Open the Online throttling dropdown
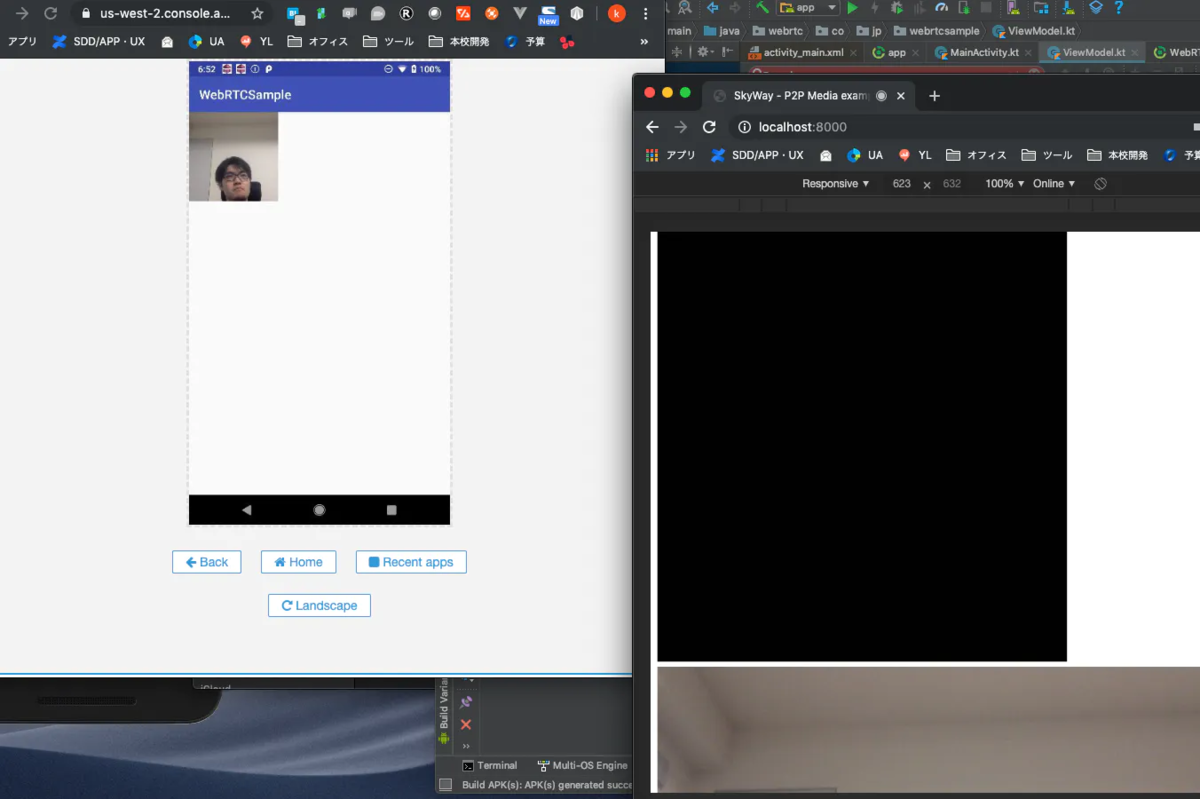Viewport: 1200px width, 799px height. pyautogui.click(x=1054, y=183)
